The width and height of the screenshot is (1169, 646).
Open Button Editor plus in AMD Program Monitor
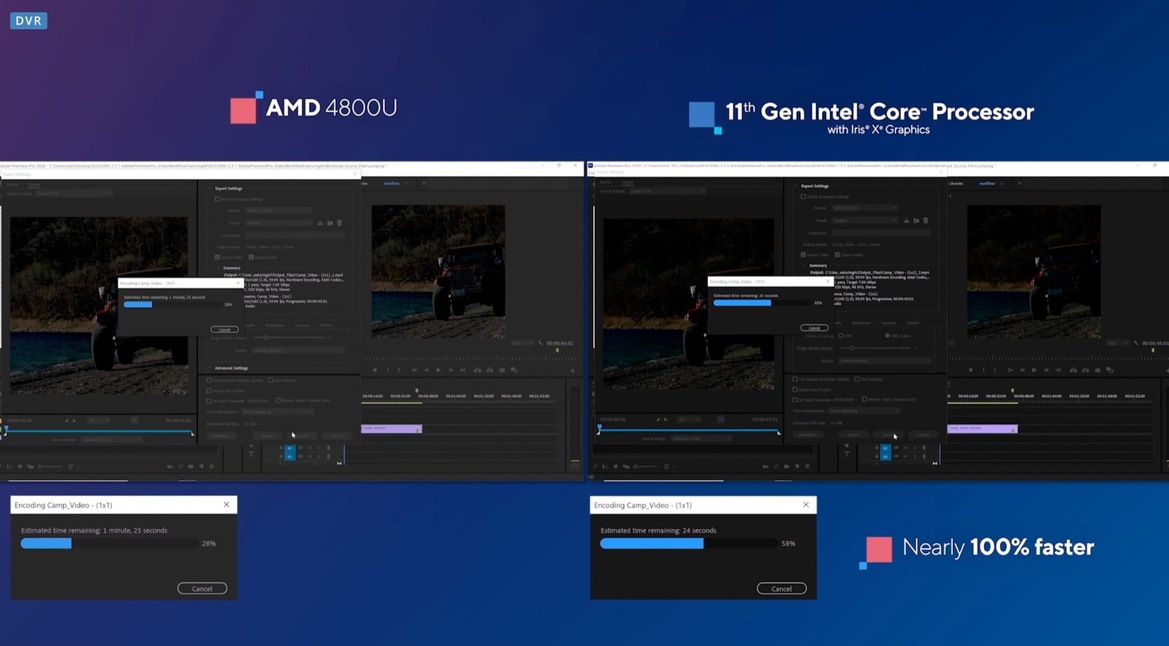[x=573, y=370]
